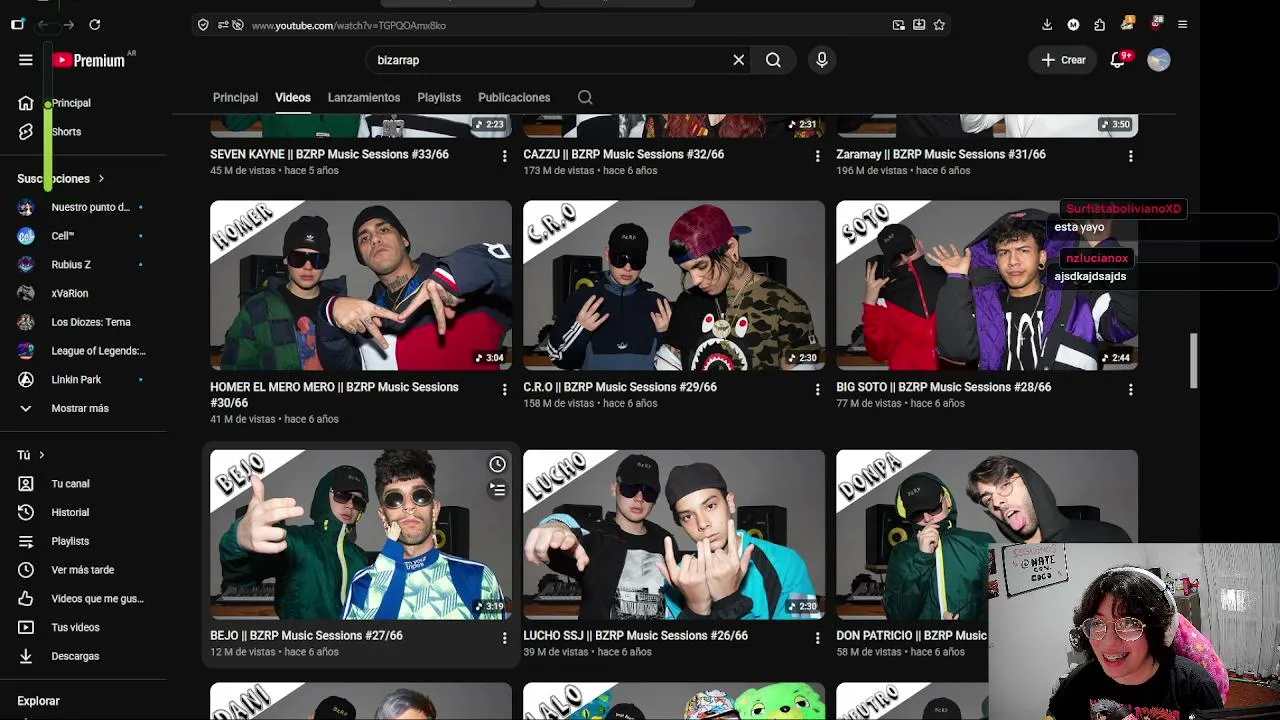The width and height of the screenshot is (1280, 720).
Task: Open options for BEJO video
Action: click(x=504, y=637)
